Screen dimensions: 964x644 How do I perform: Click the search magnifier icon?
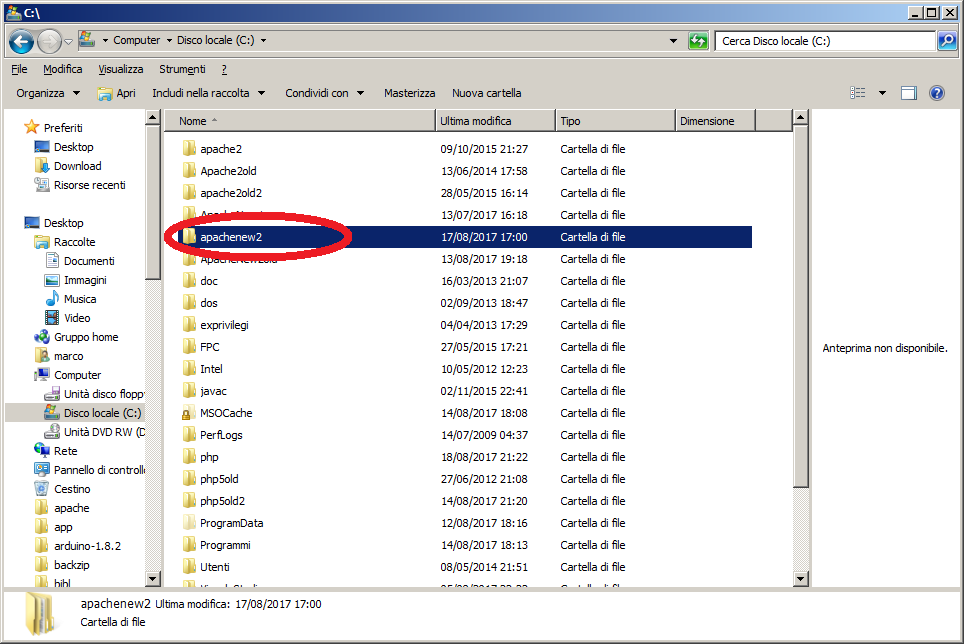(947, 41)
